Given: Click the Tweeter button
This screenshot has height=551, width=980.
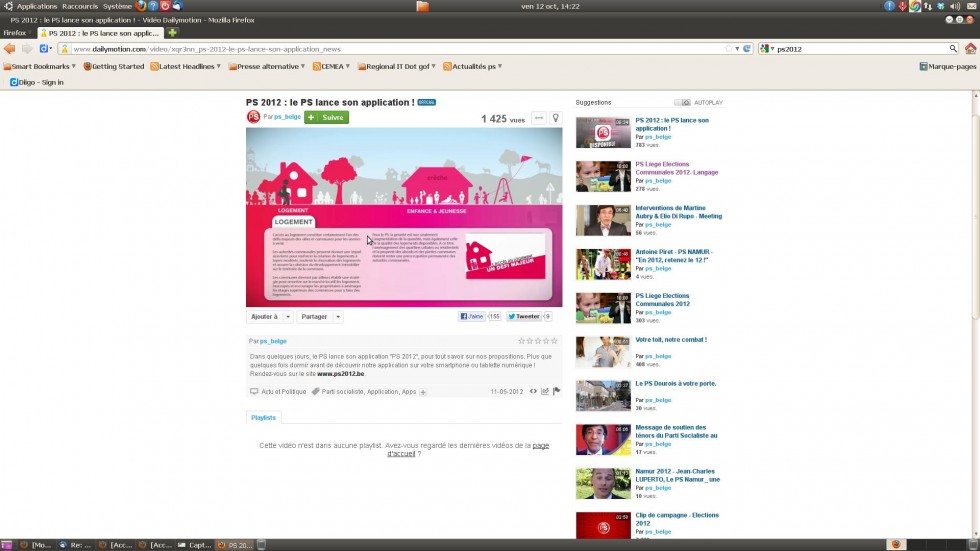Looking at the screenshot, I should [x=524, y=317].
